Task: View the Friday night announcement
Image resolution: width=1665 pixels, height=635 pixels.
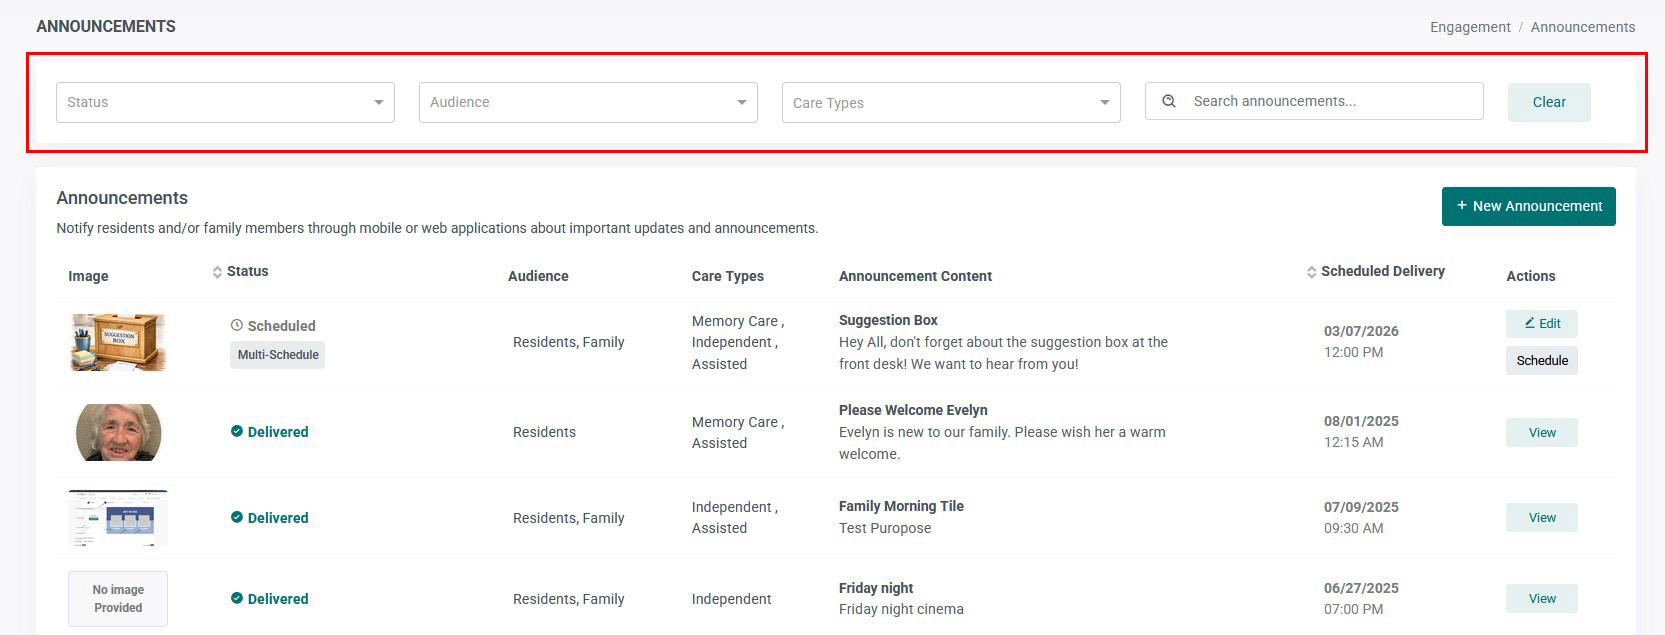Action: click(1541, 598)
